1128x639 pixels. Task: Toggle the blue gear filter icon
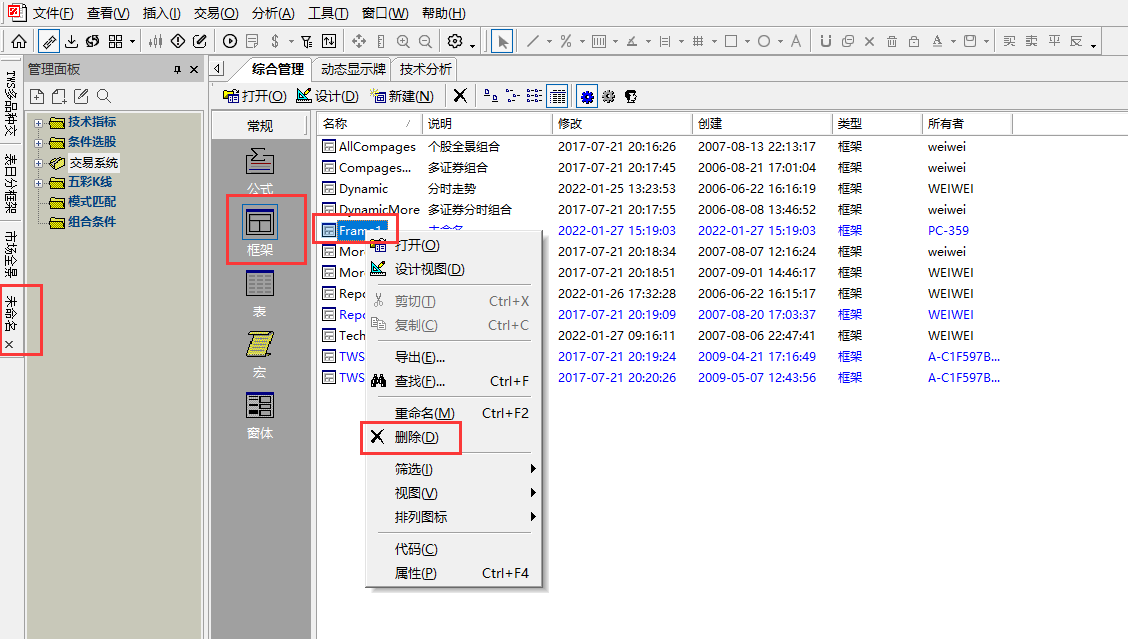pos(587,96)
